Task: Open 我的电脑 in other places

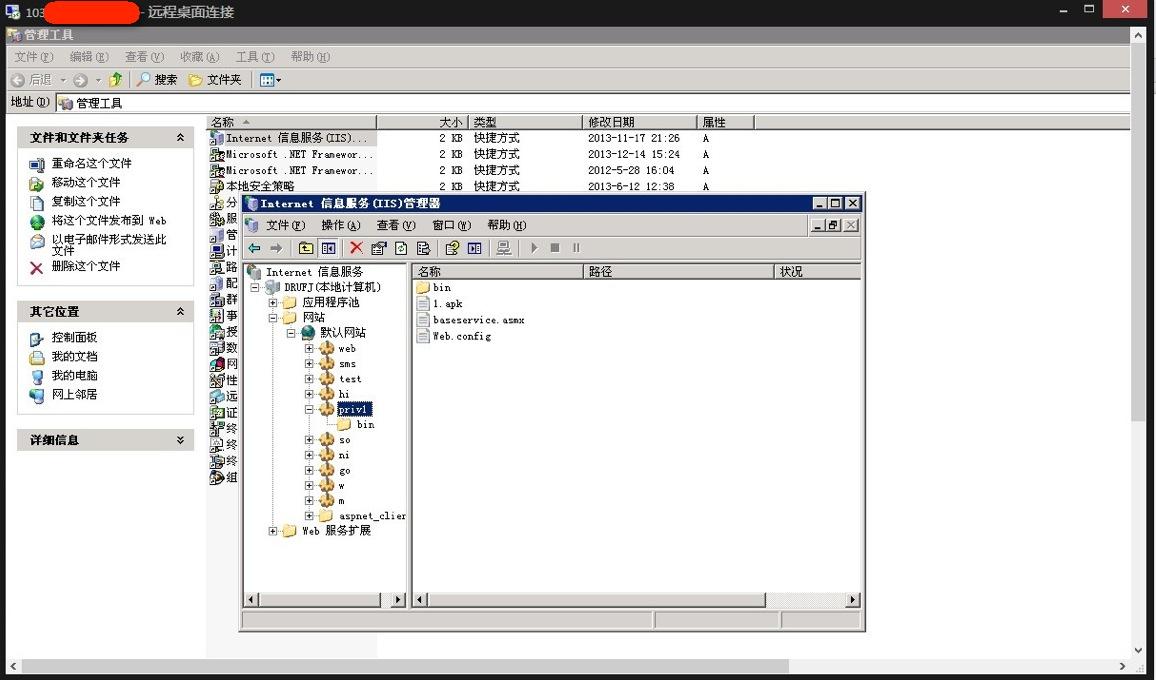Action: (x=74, y=375)
